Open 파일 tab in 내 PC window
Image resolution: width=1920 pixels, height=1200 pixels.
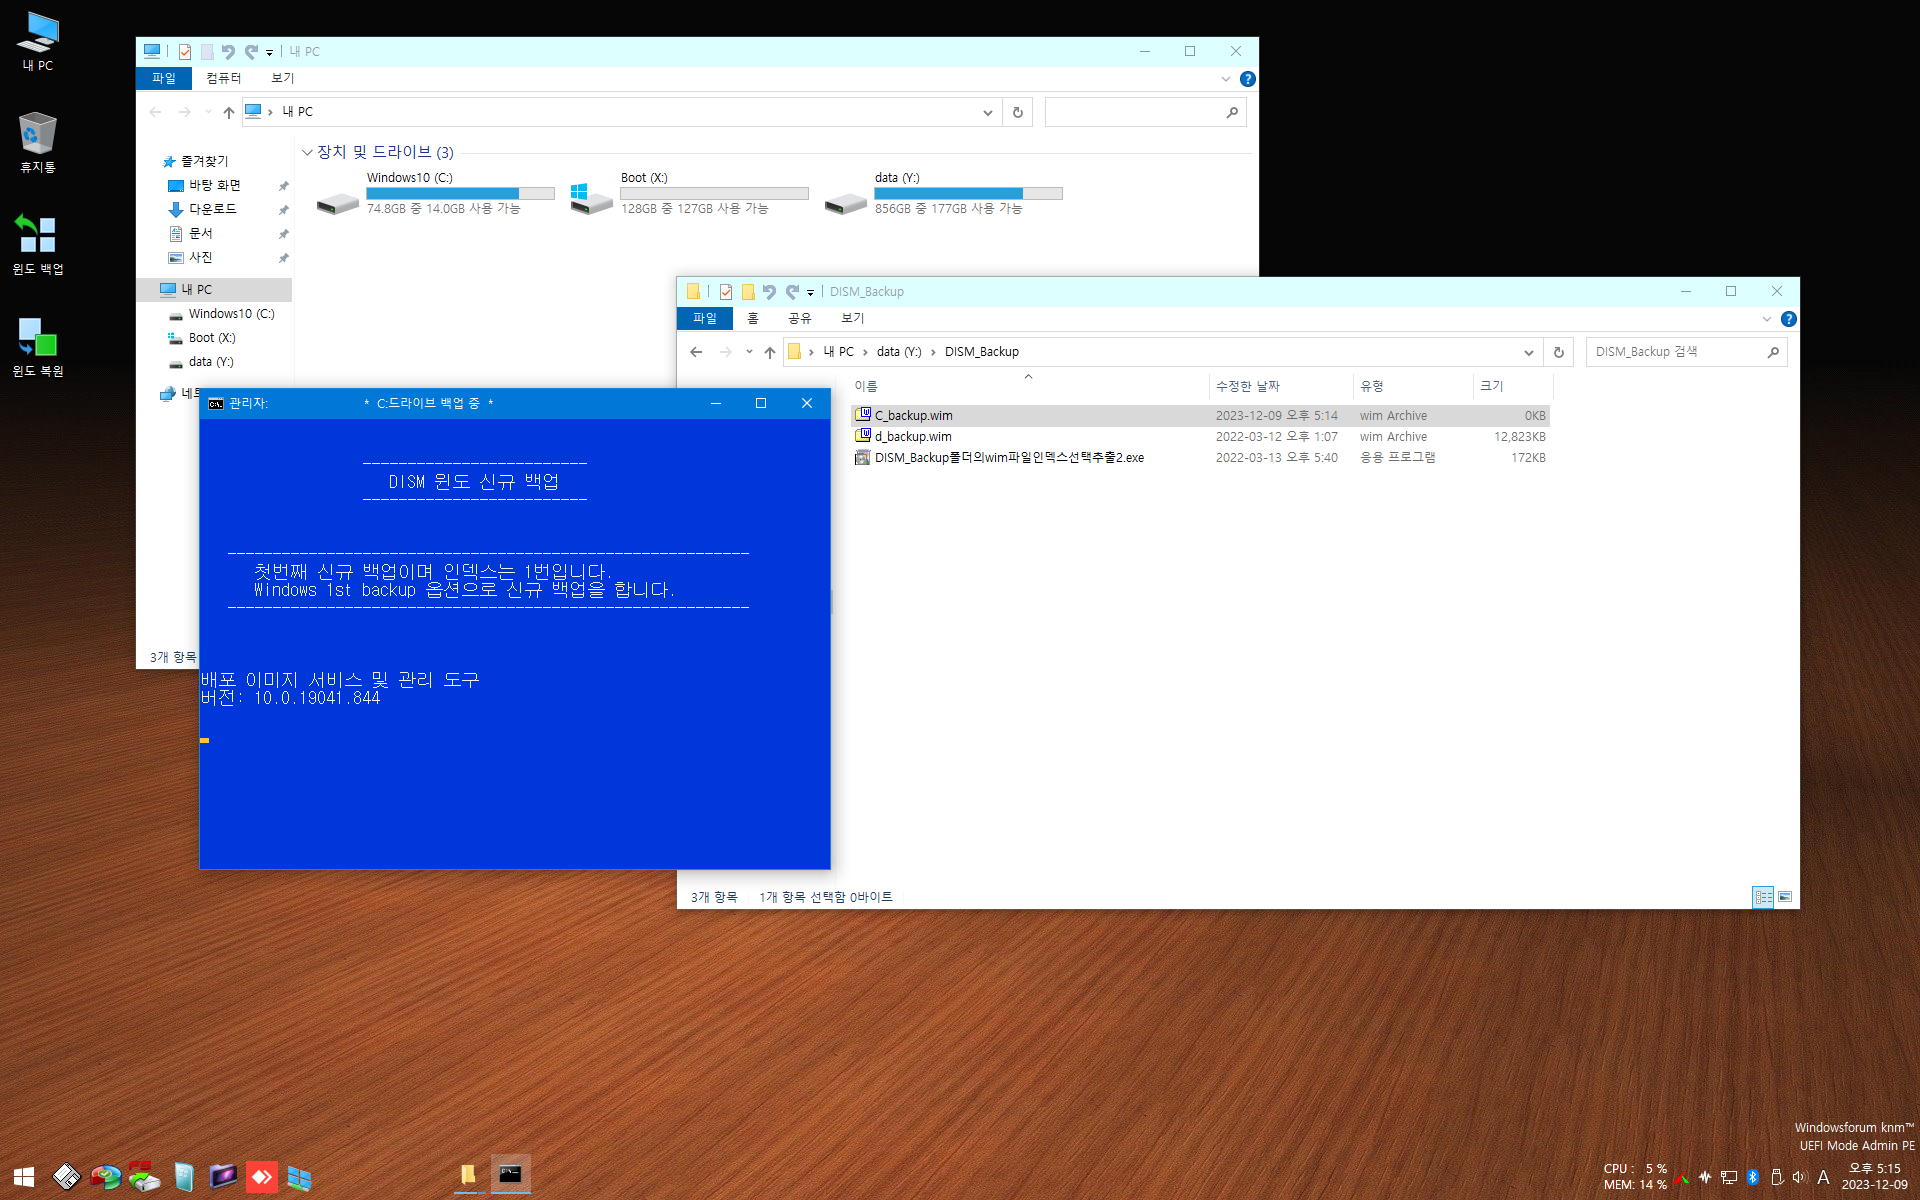click(x=164, y=78)
